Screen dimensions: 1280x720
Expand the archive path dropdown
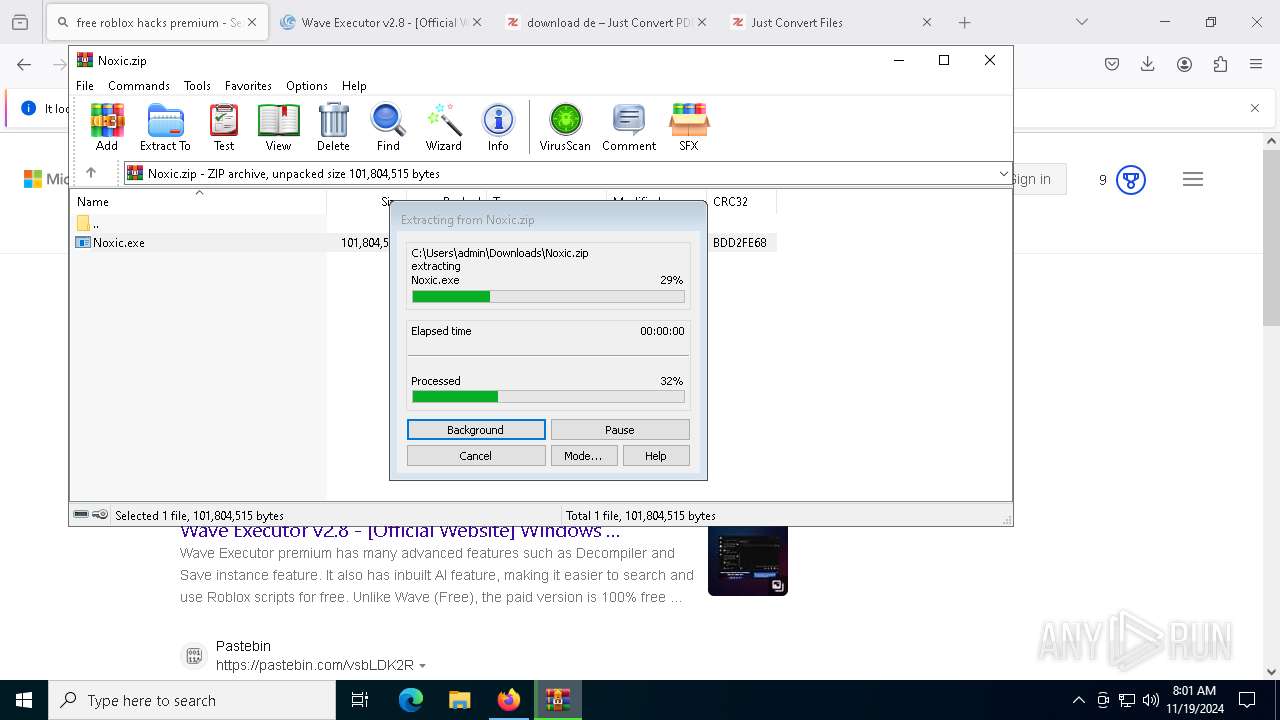[1003, 174]
